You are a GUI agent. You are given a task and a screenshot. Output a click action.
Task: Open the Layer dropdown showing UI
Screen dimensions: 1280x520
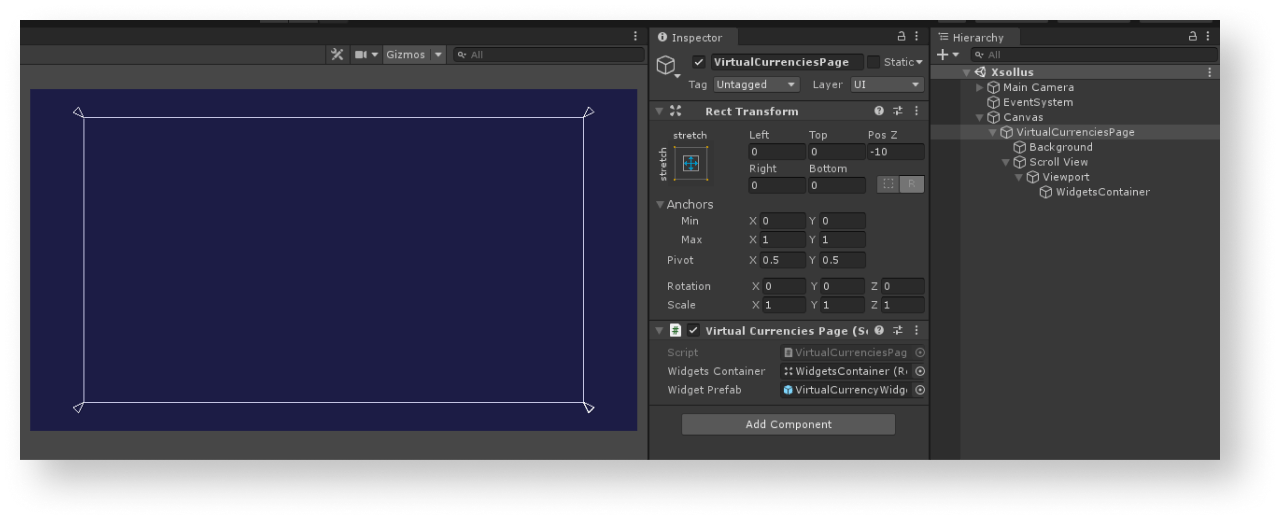pyautogui.click(x=886, y=85)
